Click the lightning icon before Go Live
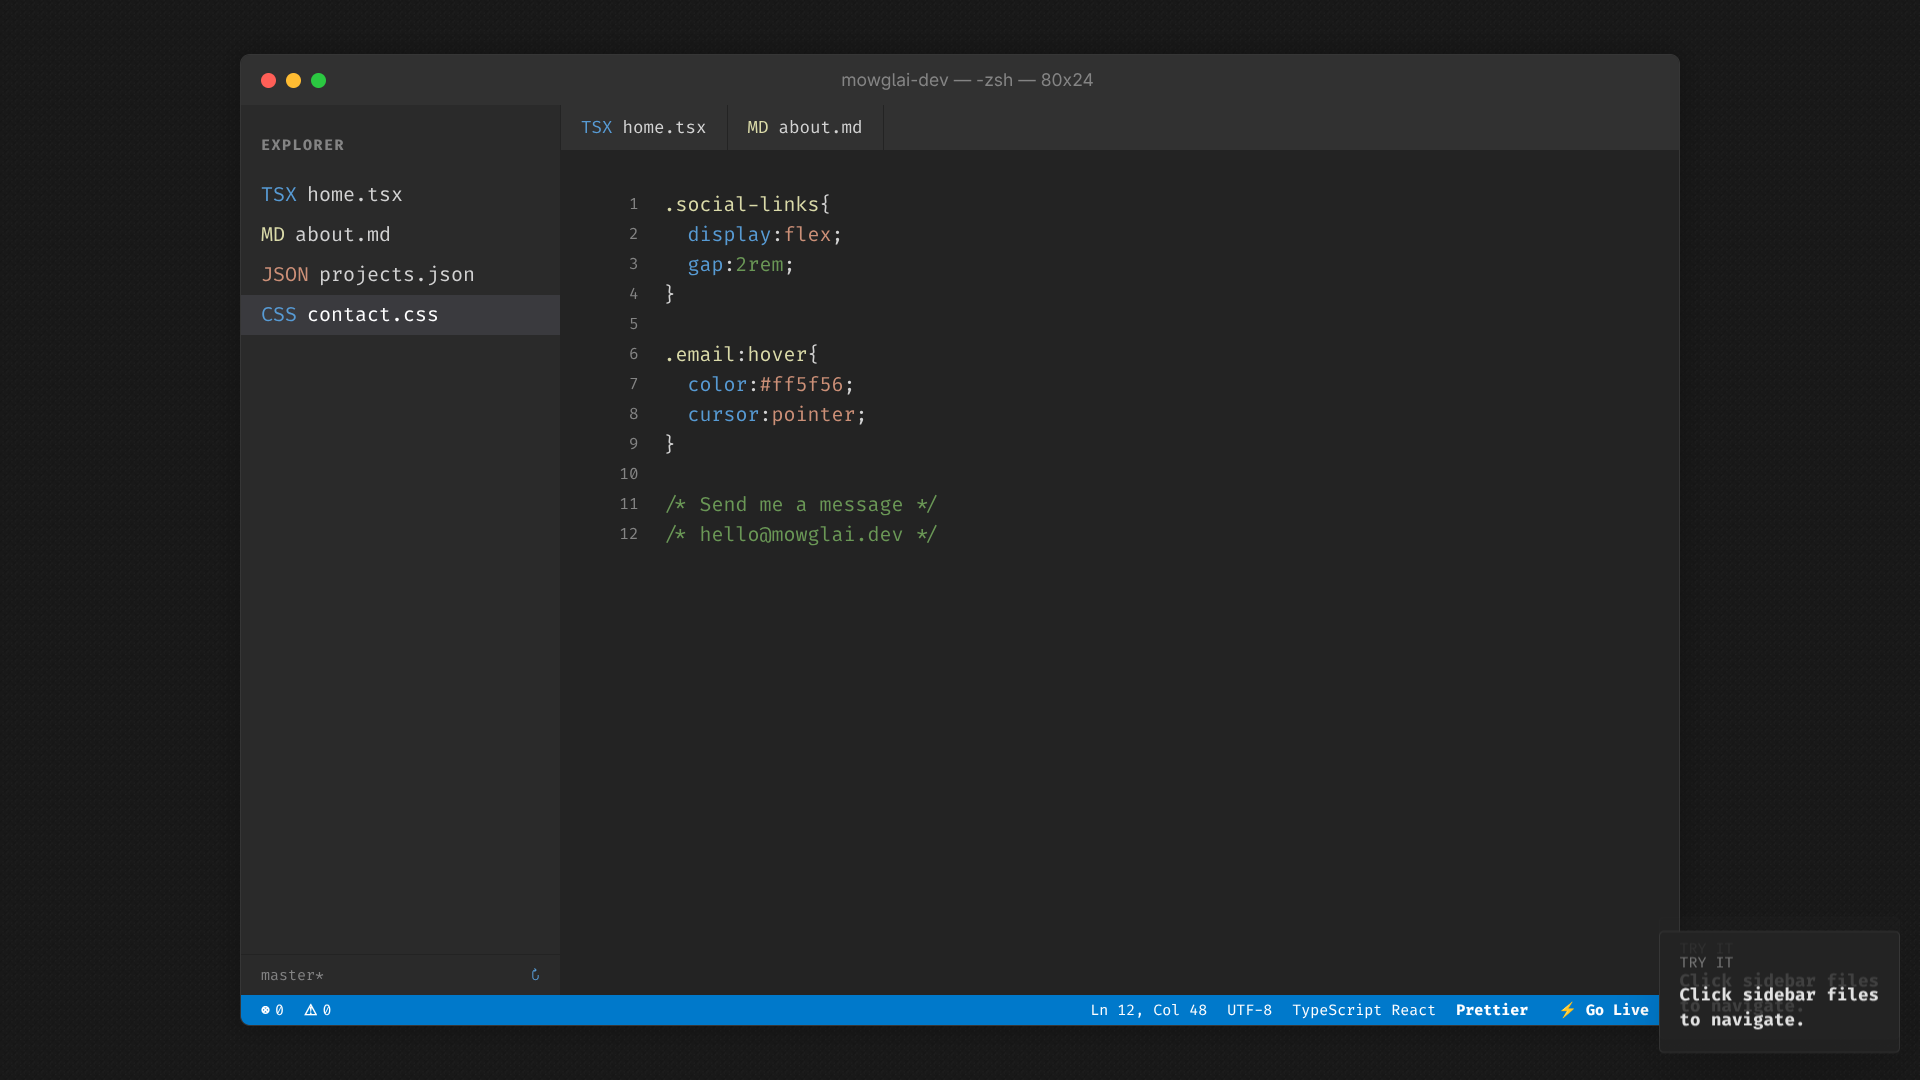1920x1080 pixels. point(1567,1010)
